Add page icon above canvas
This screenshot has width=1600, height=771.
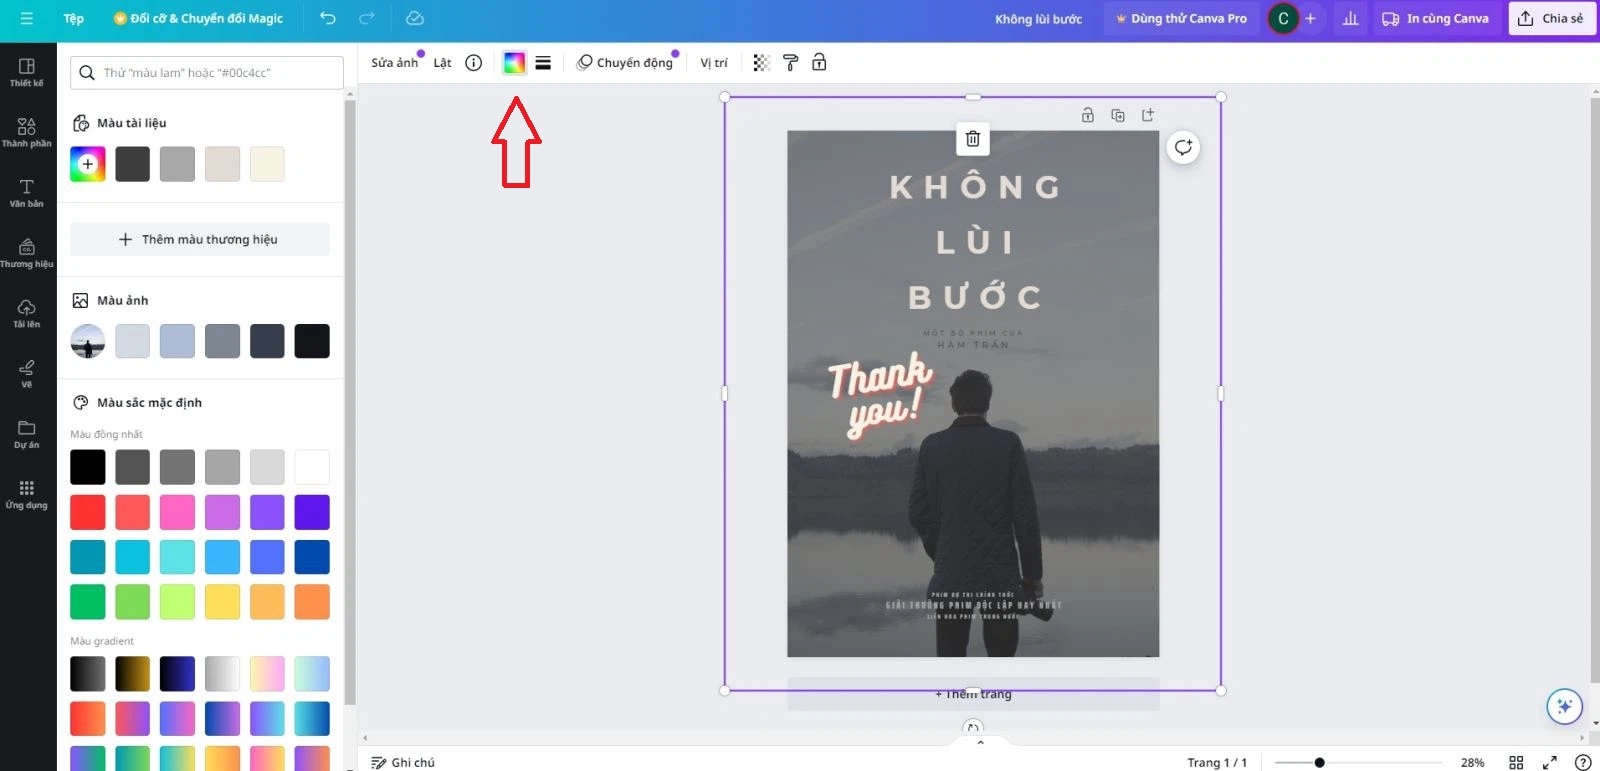click(x=1148, y=115)
